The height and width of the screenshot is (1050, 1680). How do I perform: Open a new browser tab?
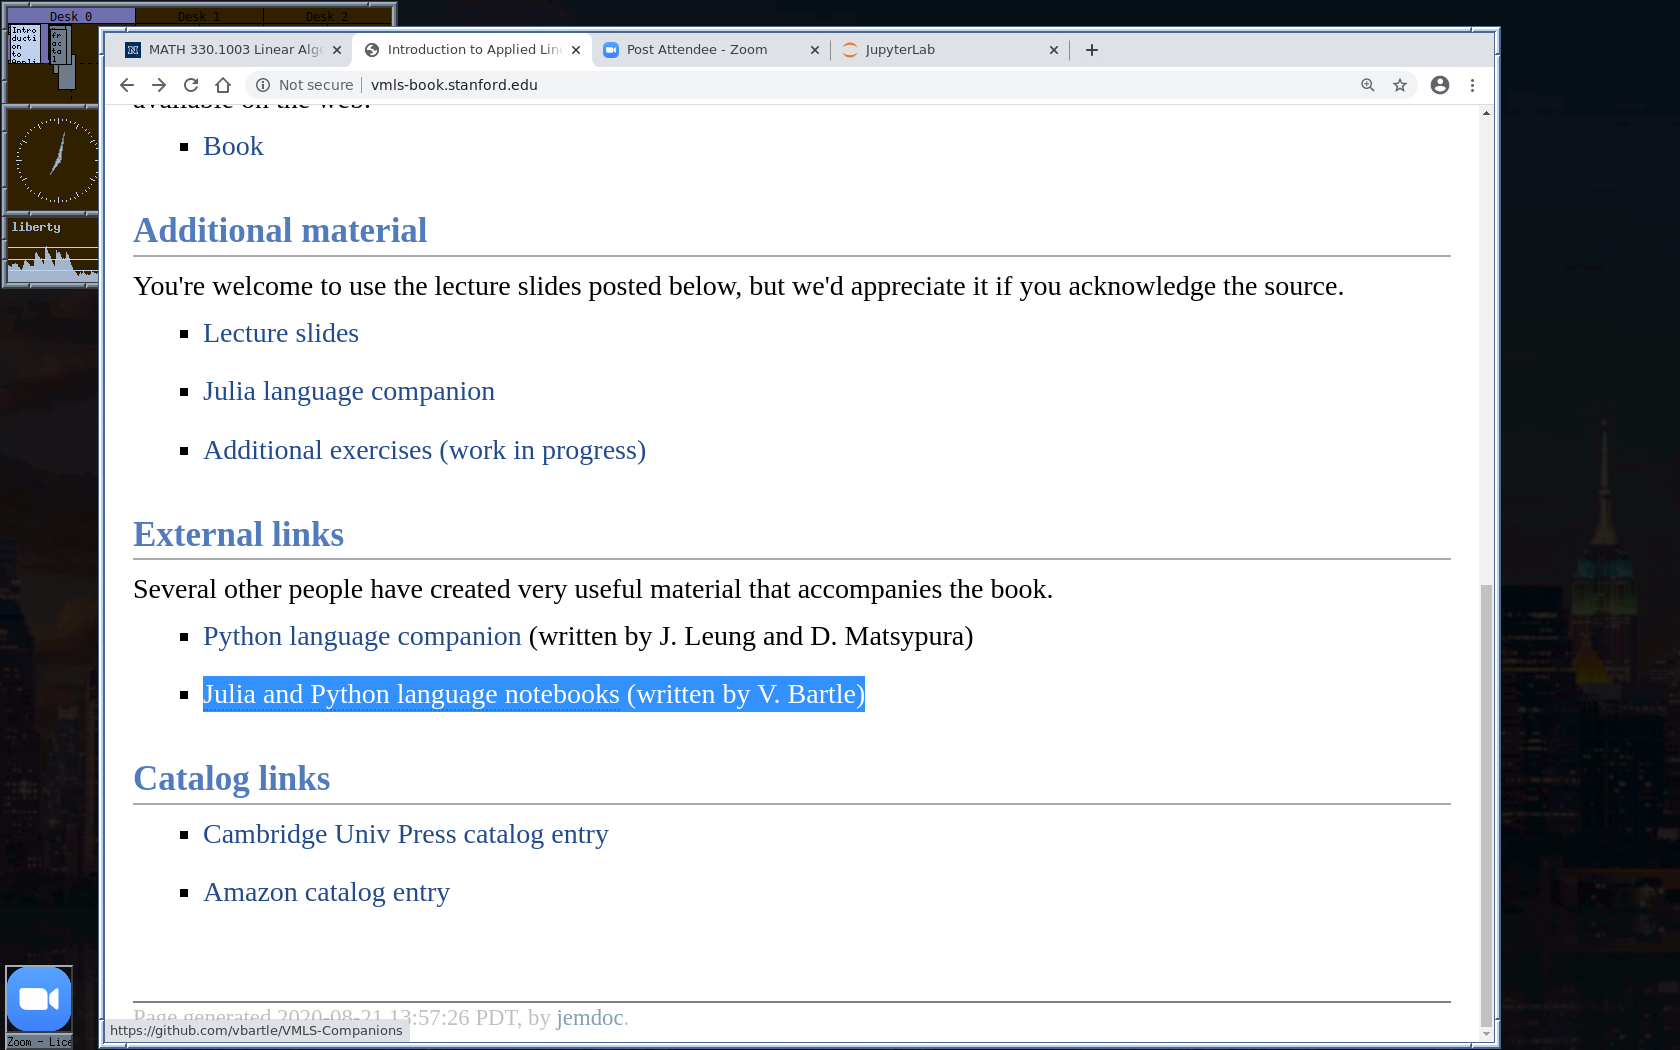pos(1092,50)
